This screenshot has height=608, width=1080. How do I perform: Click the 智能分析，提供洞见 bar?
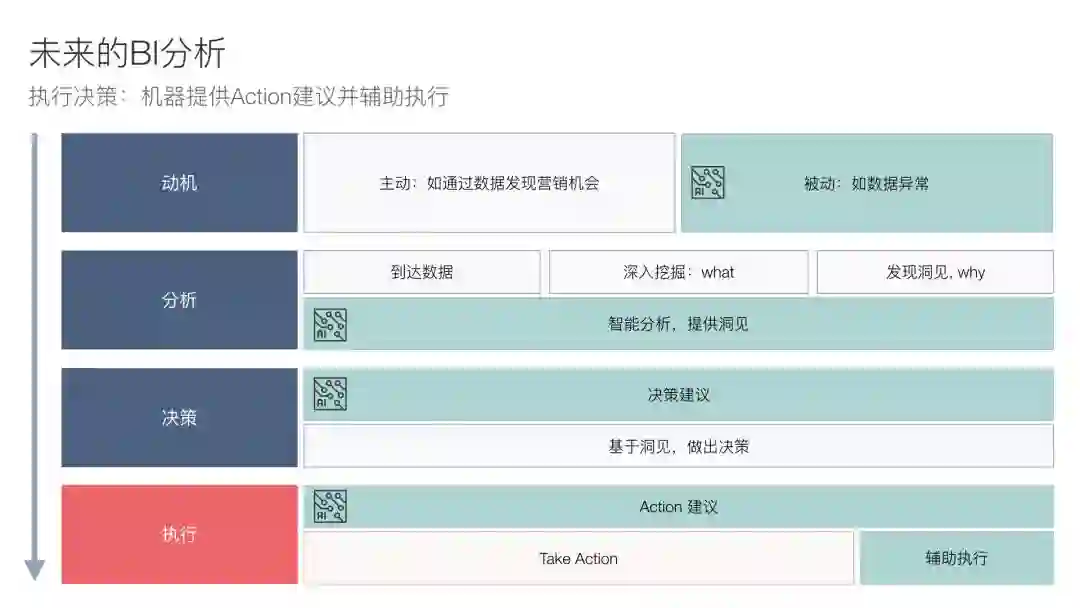(678, 324)
